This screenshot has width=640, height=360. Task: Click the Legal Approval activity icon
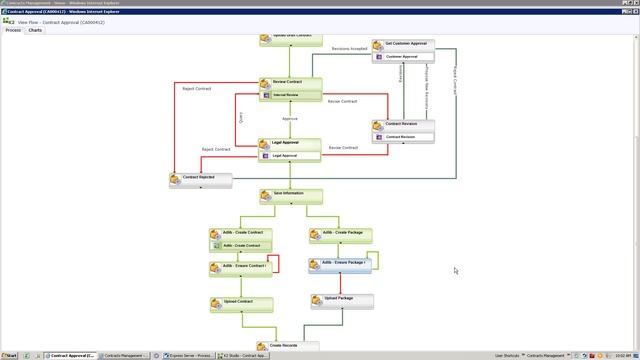pos(264,144)
